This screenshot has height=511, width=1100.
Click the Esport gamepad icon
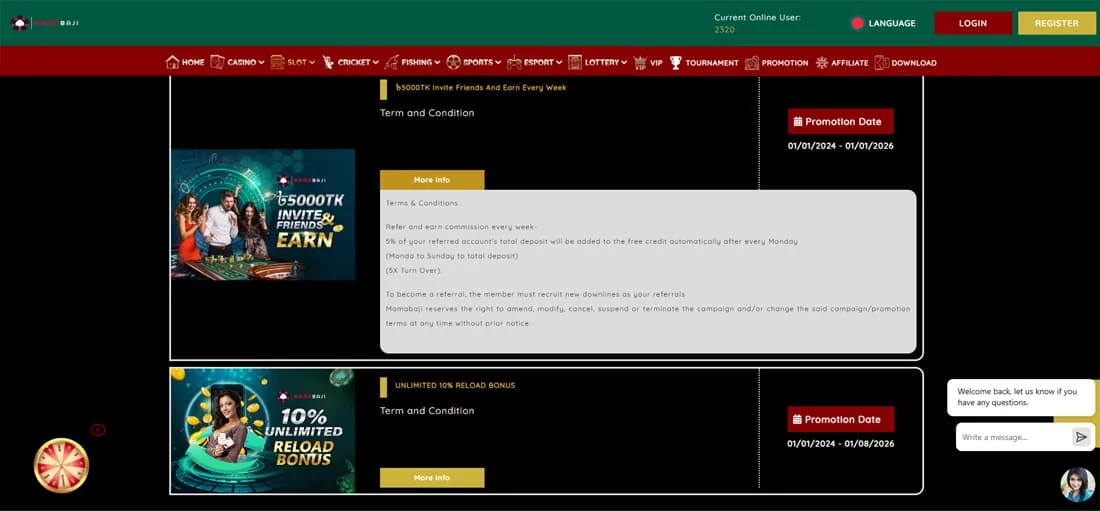pos(514,62)
